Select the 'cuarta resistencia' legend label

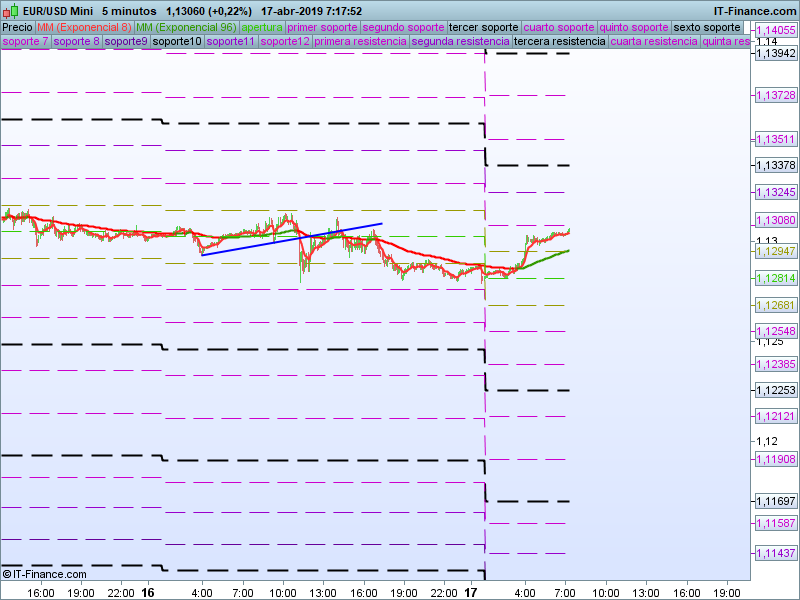(653, 42)
